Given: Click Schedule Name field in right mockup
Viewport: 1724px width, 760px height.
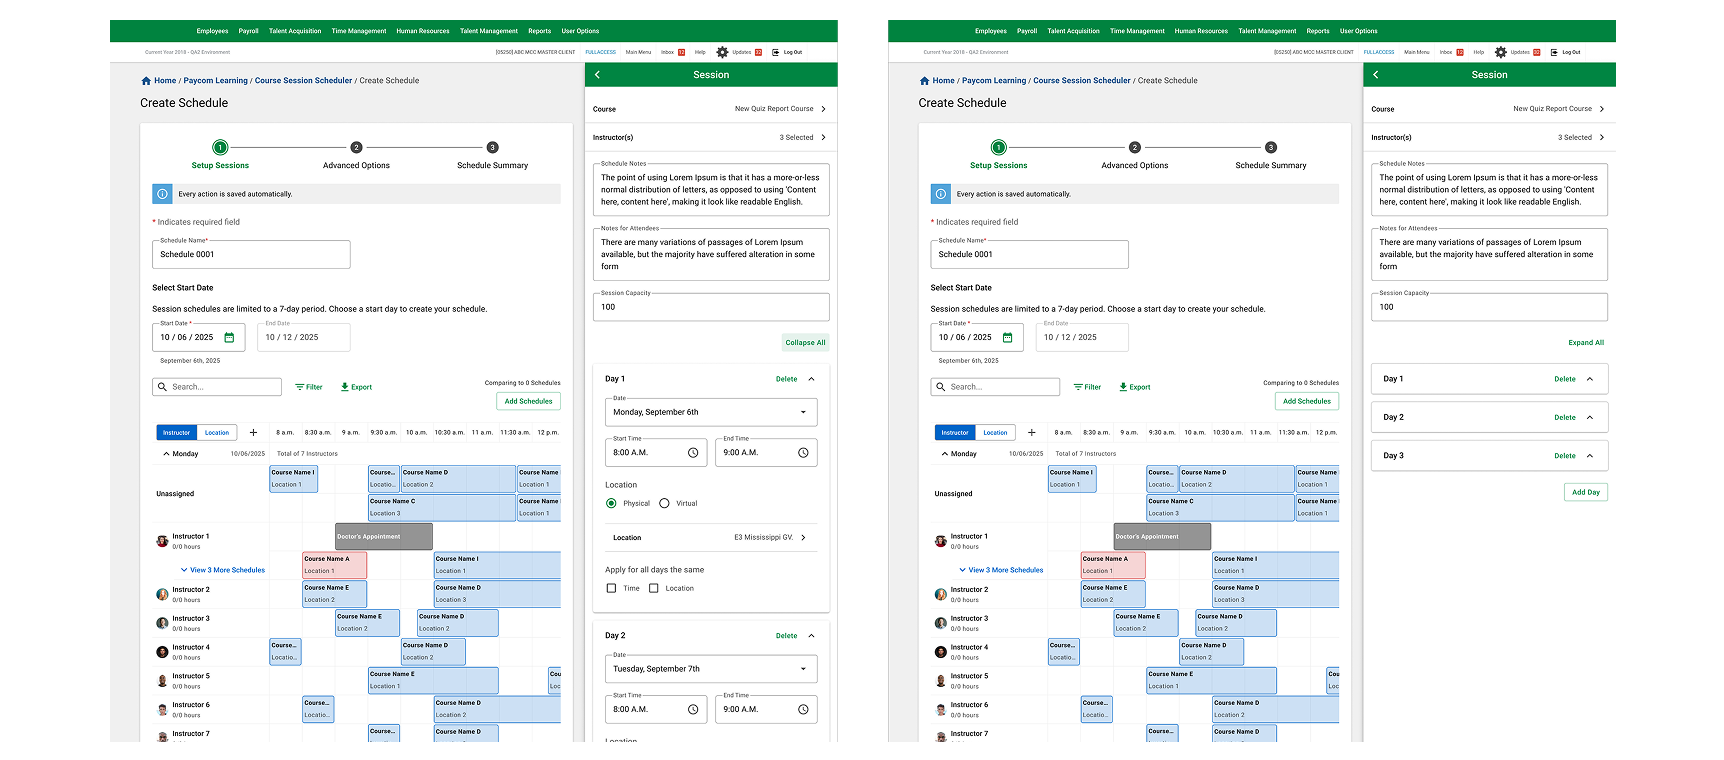Looking at the screenshot, I should pyautogui.click(x=1029, y=254).
